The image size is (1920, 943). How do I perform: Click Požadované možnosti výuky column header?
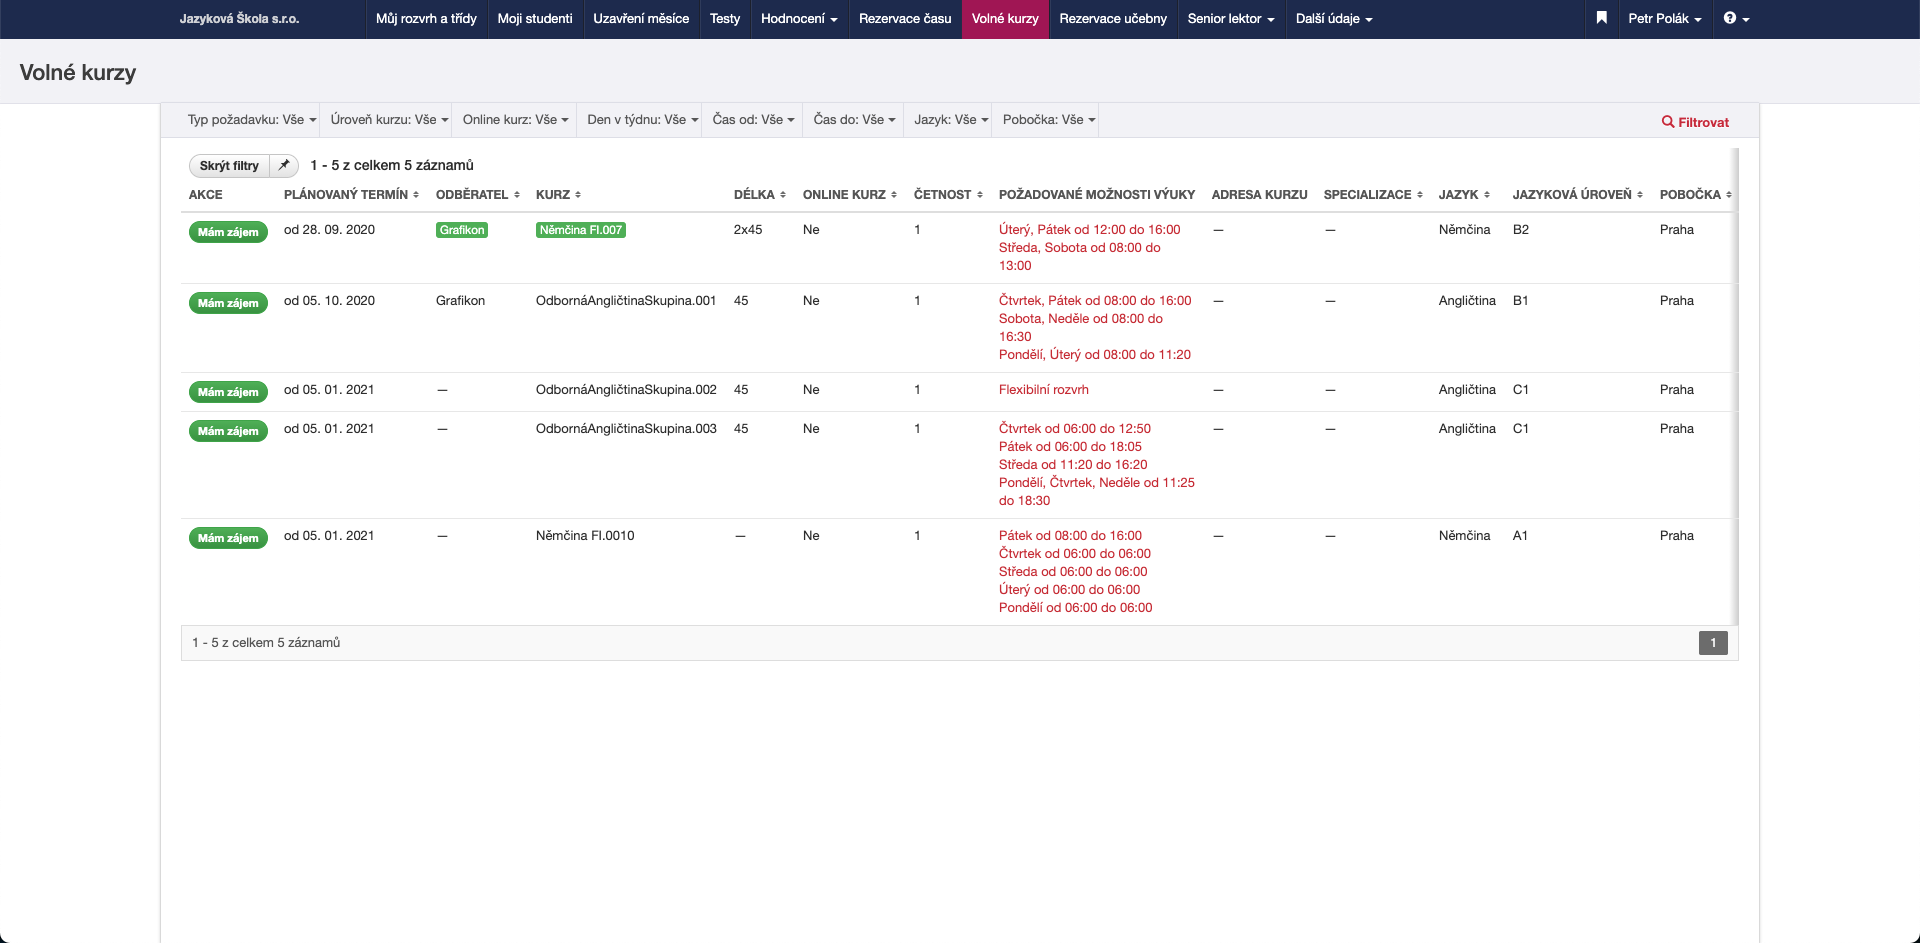point(1097,194)
